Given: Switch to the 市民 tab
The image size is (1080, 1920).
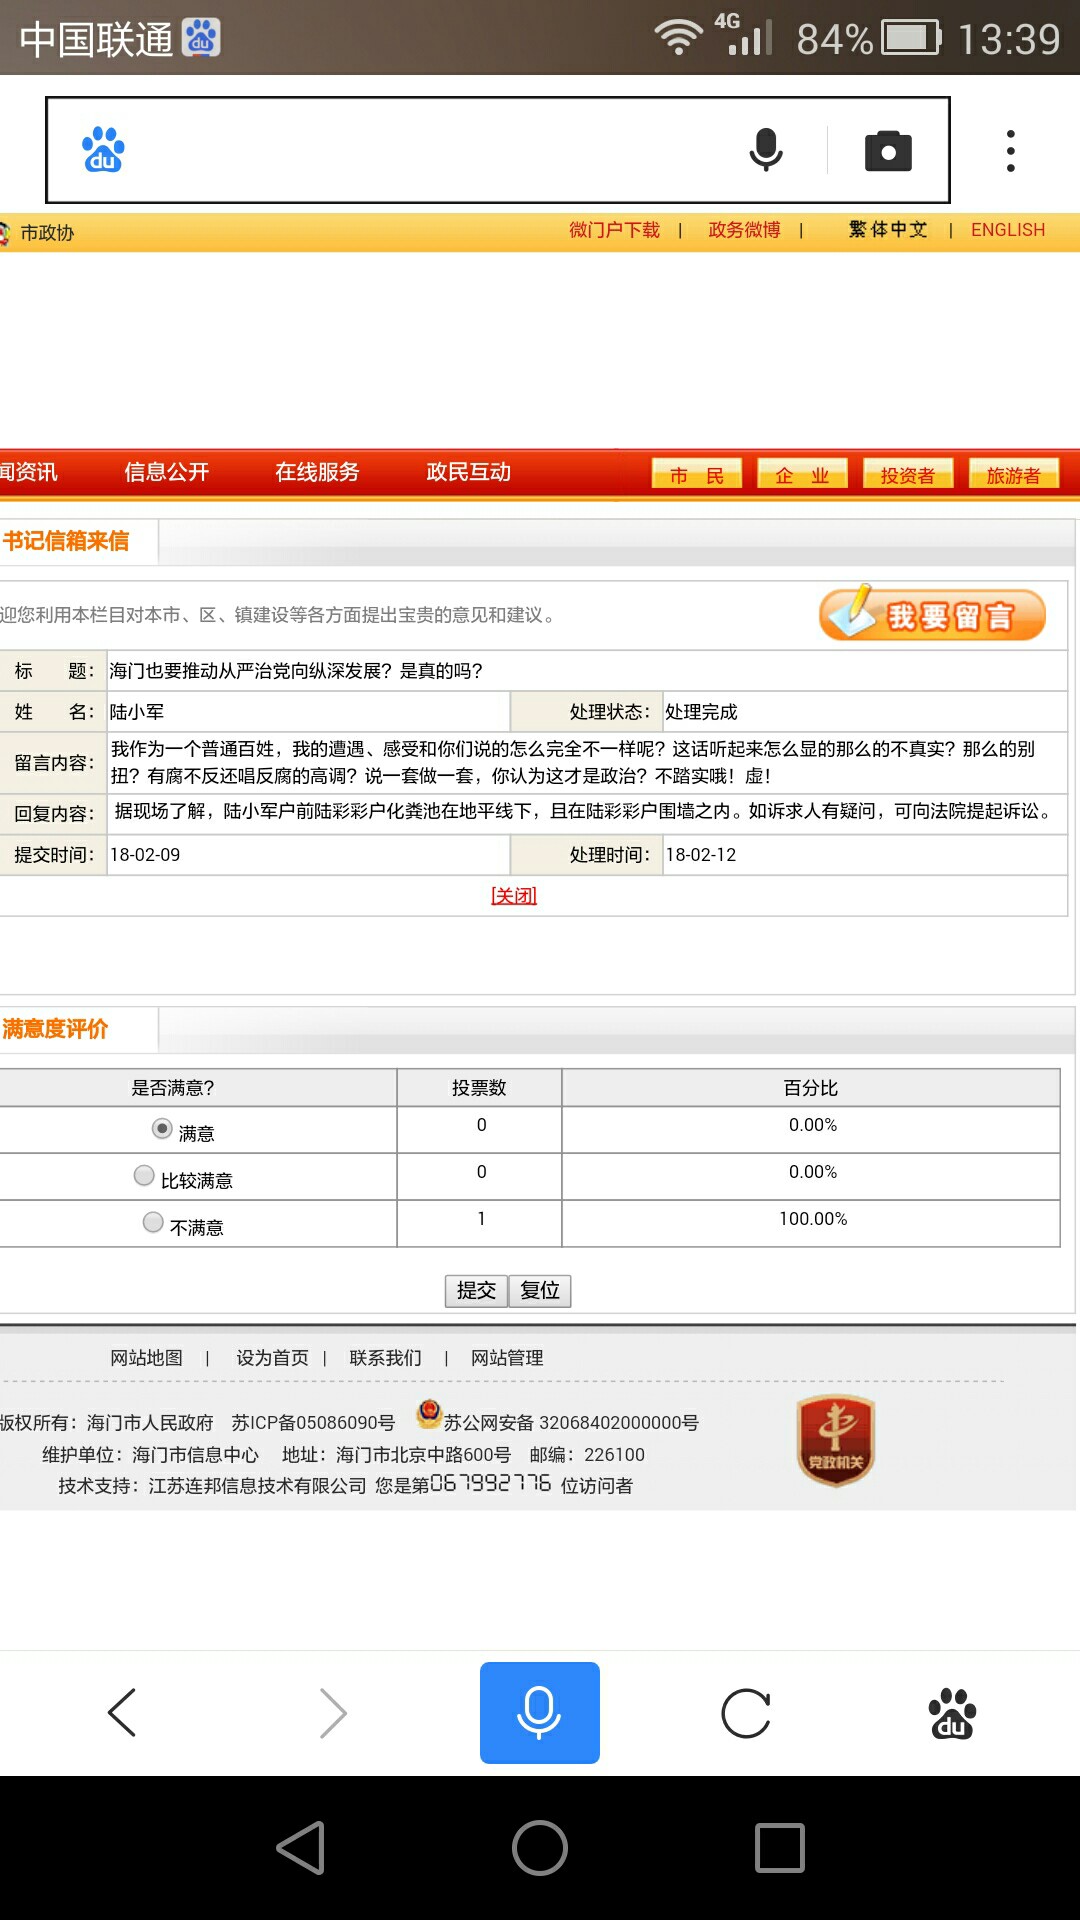Looking at the screenshot, I should point(696,475).
